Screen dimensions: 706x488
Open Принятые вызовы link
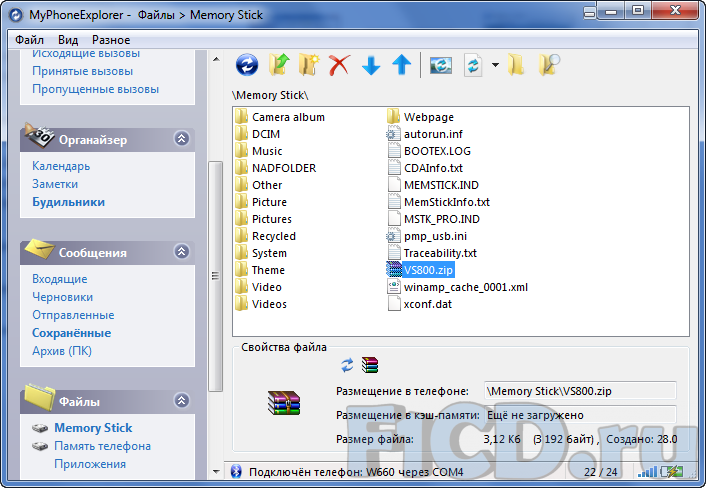coord(82,71)
